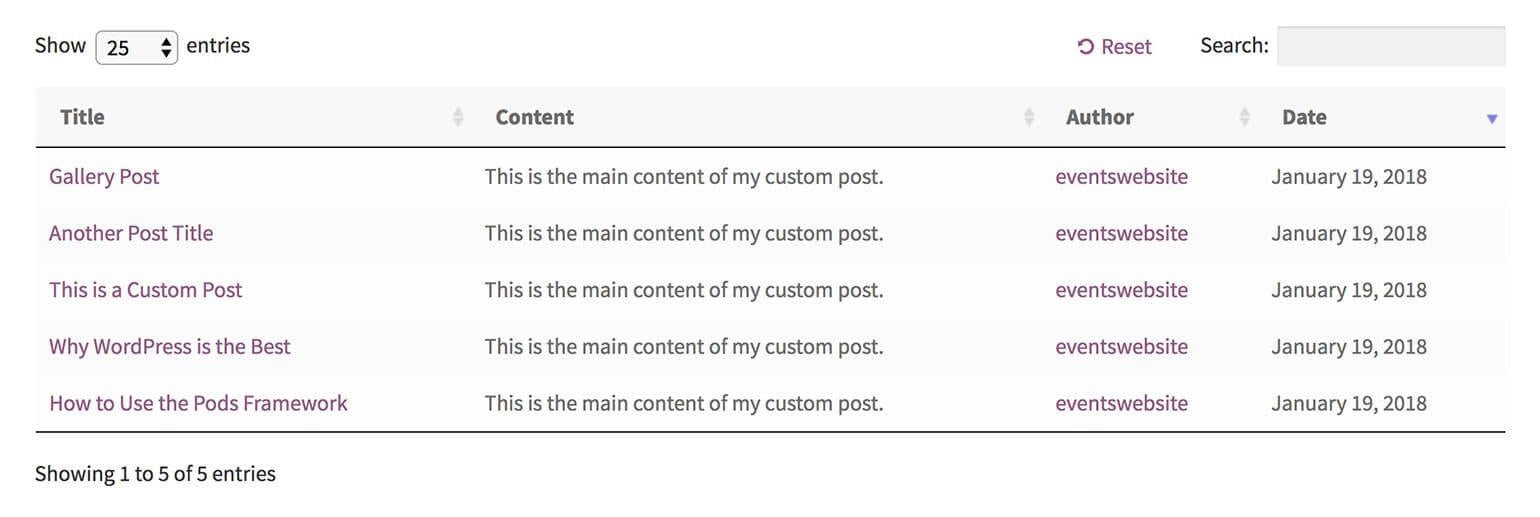Focus the Search input field
Screen dimensions: 1540x517
1391,46
